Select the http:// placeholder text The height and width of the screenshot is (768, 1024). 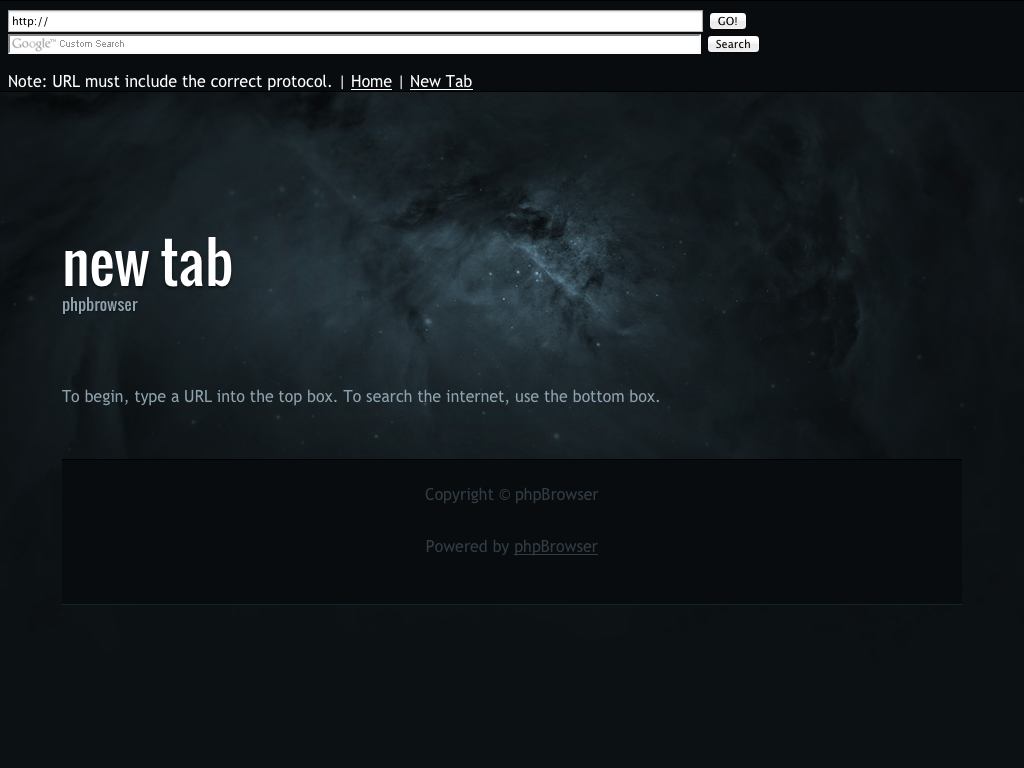(x=30, y=21)
